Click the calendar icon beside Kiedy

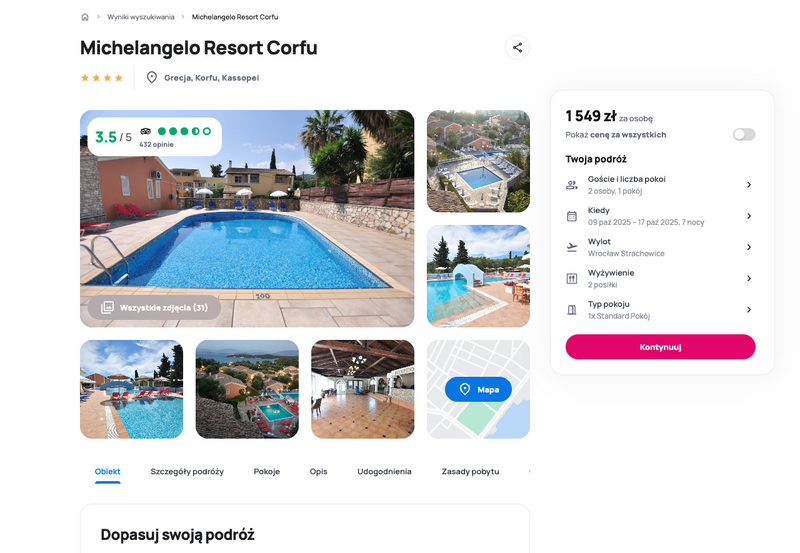[x=572, y=216]
